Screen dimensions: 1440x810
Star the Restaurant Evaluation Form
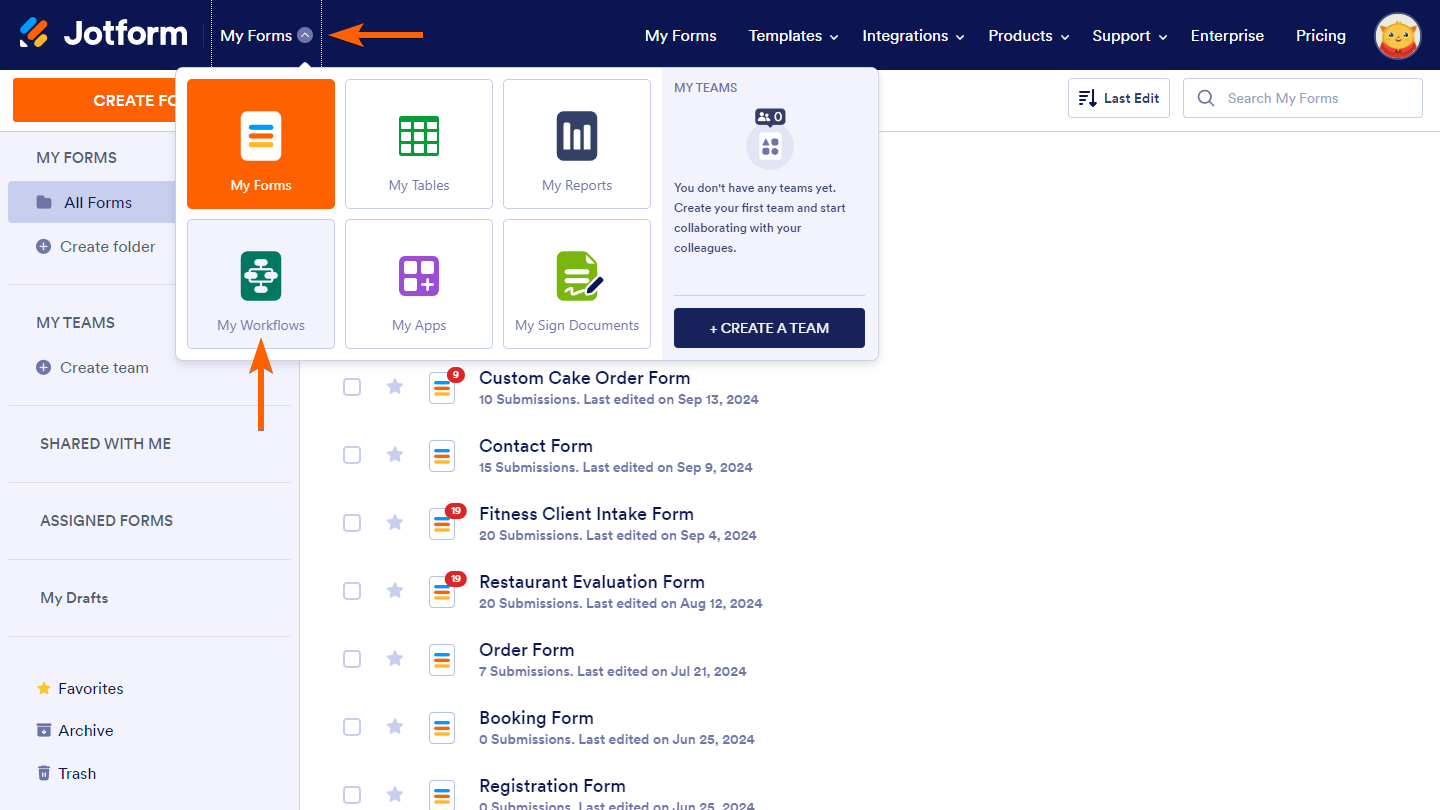point(395,590)
